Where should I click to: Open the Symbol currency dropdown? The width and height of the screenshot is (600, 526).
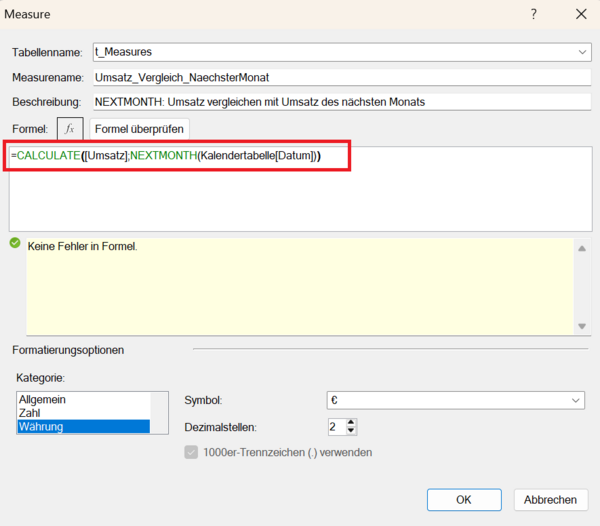point(576,400)
